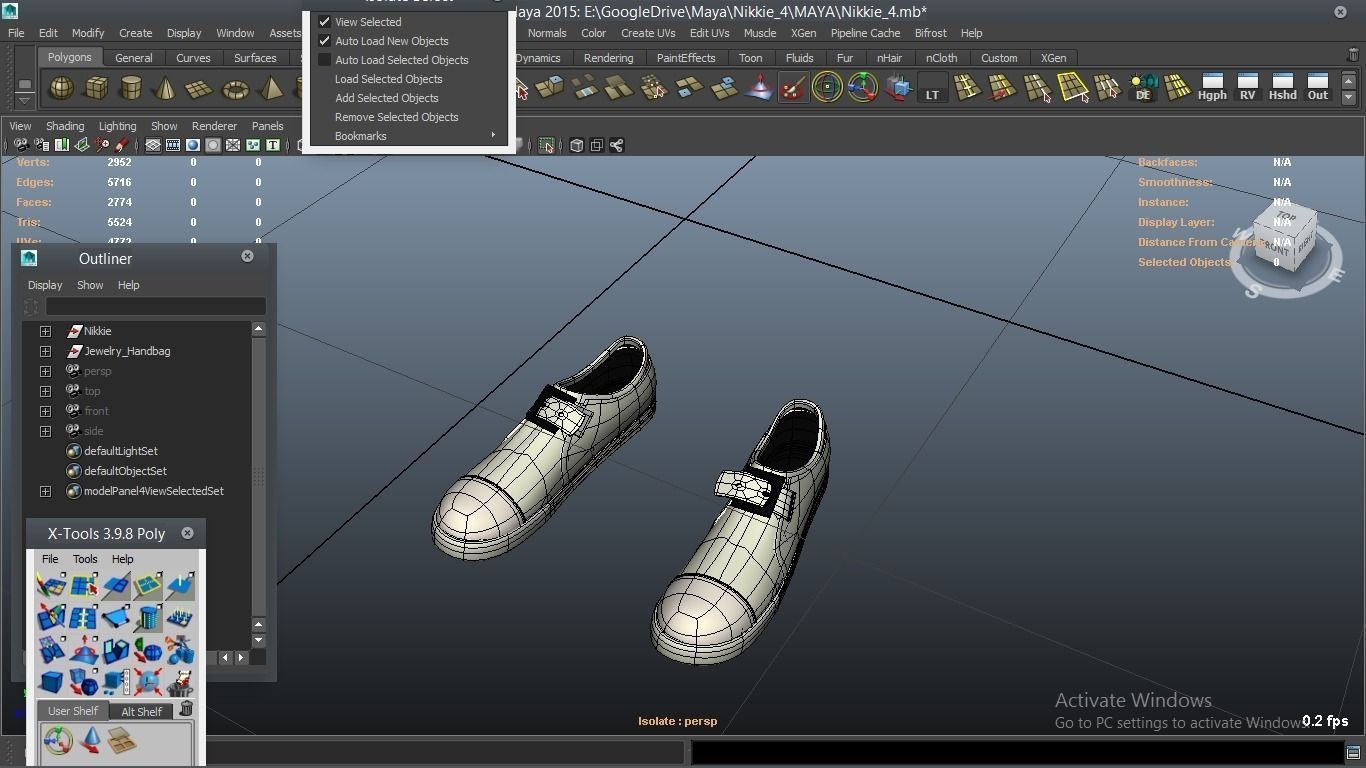Expand the persp camera node in Outliner
The height and width of the screenshot is (768, 1366).
45,371
